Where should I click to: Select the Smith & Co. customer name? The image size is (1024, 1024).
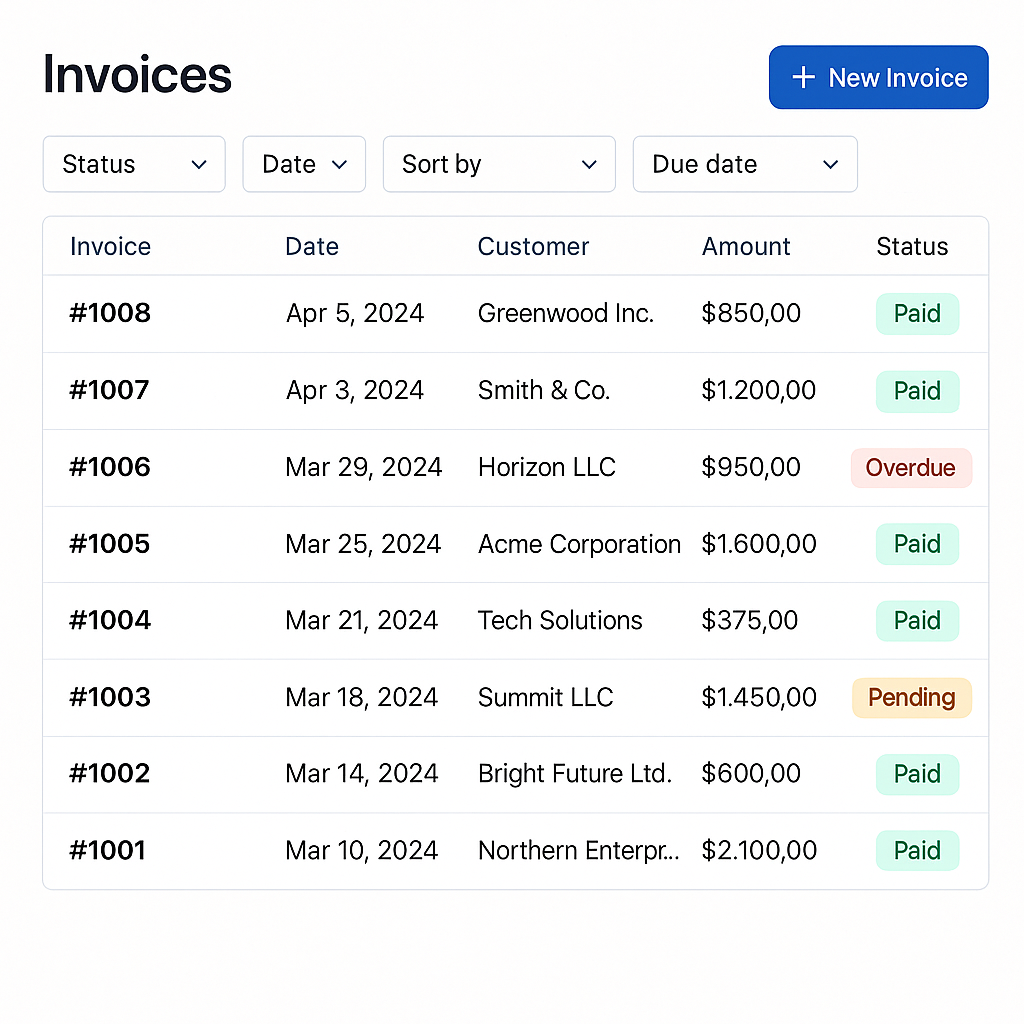[543, 390]
